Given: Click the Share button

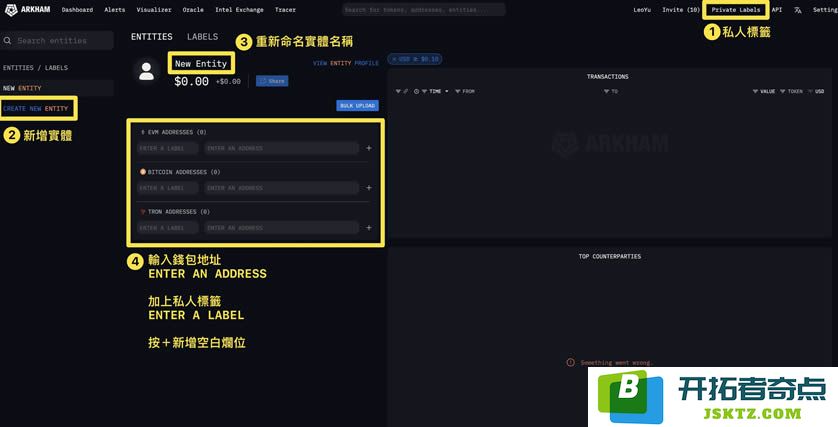Looking at the screenshot, I should point(272,81).
